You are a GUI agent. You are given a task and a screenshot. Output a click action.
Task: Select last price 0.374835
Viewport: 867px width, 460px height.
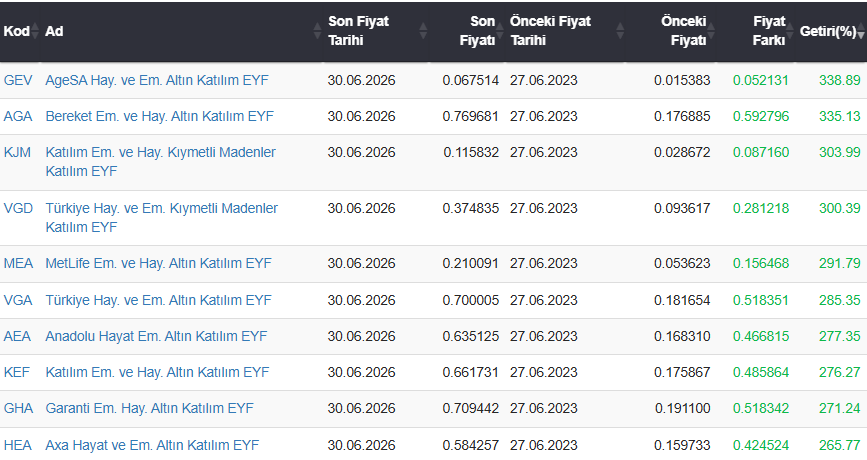471,208
